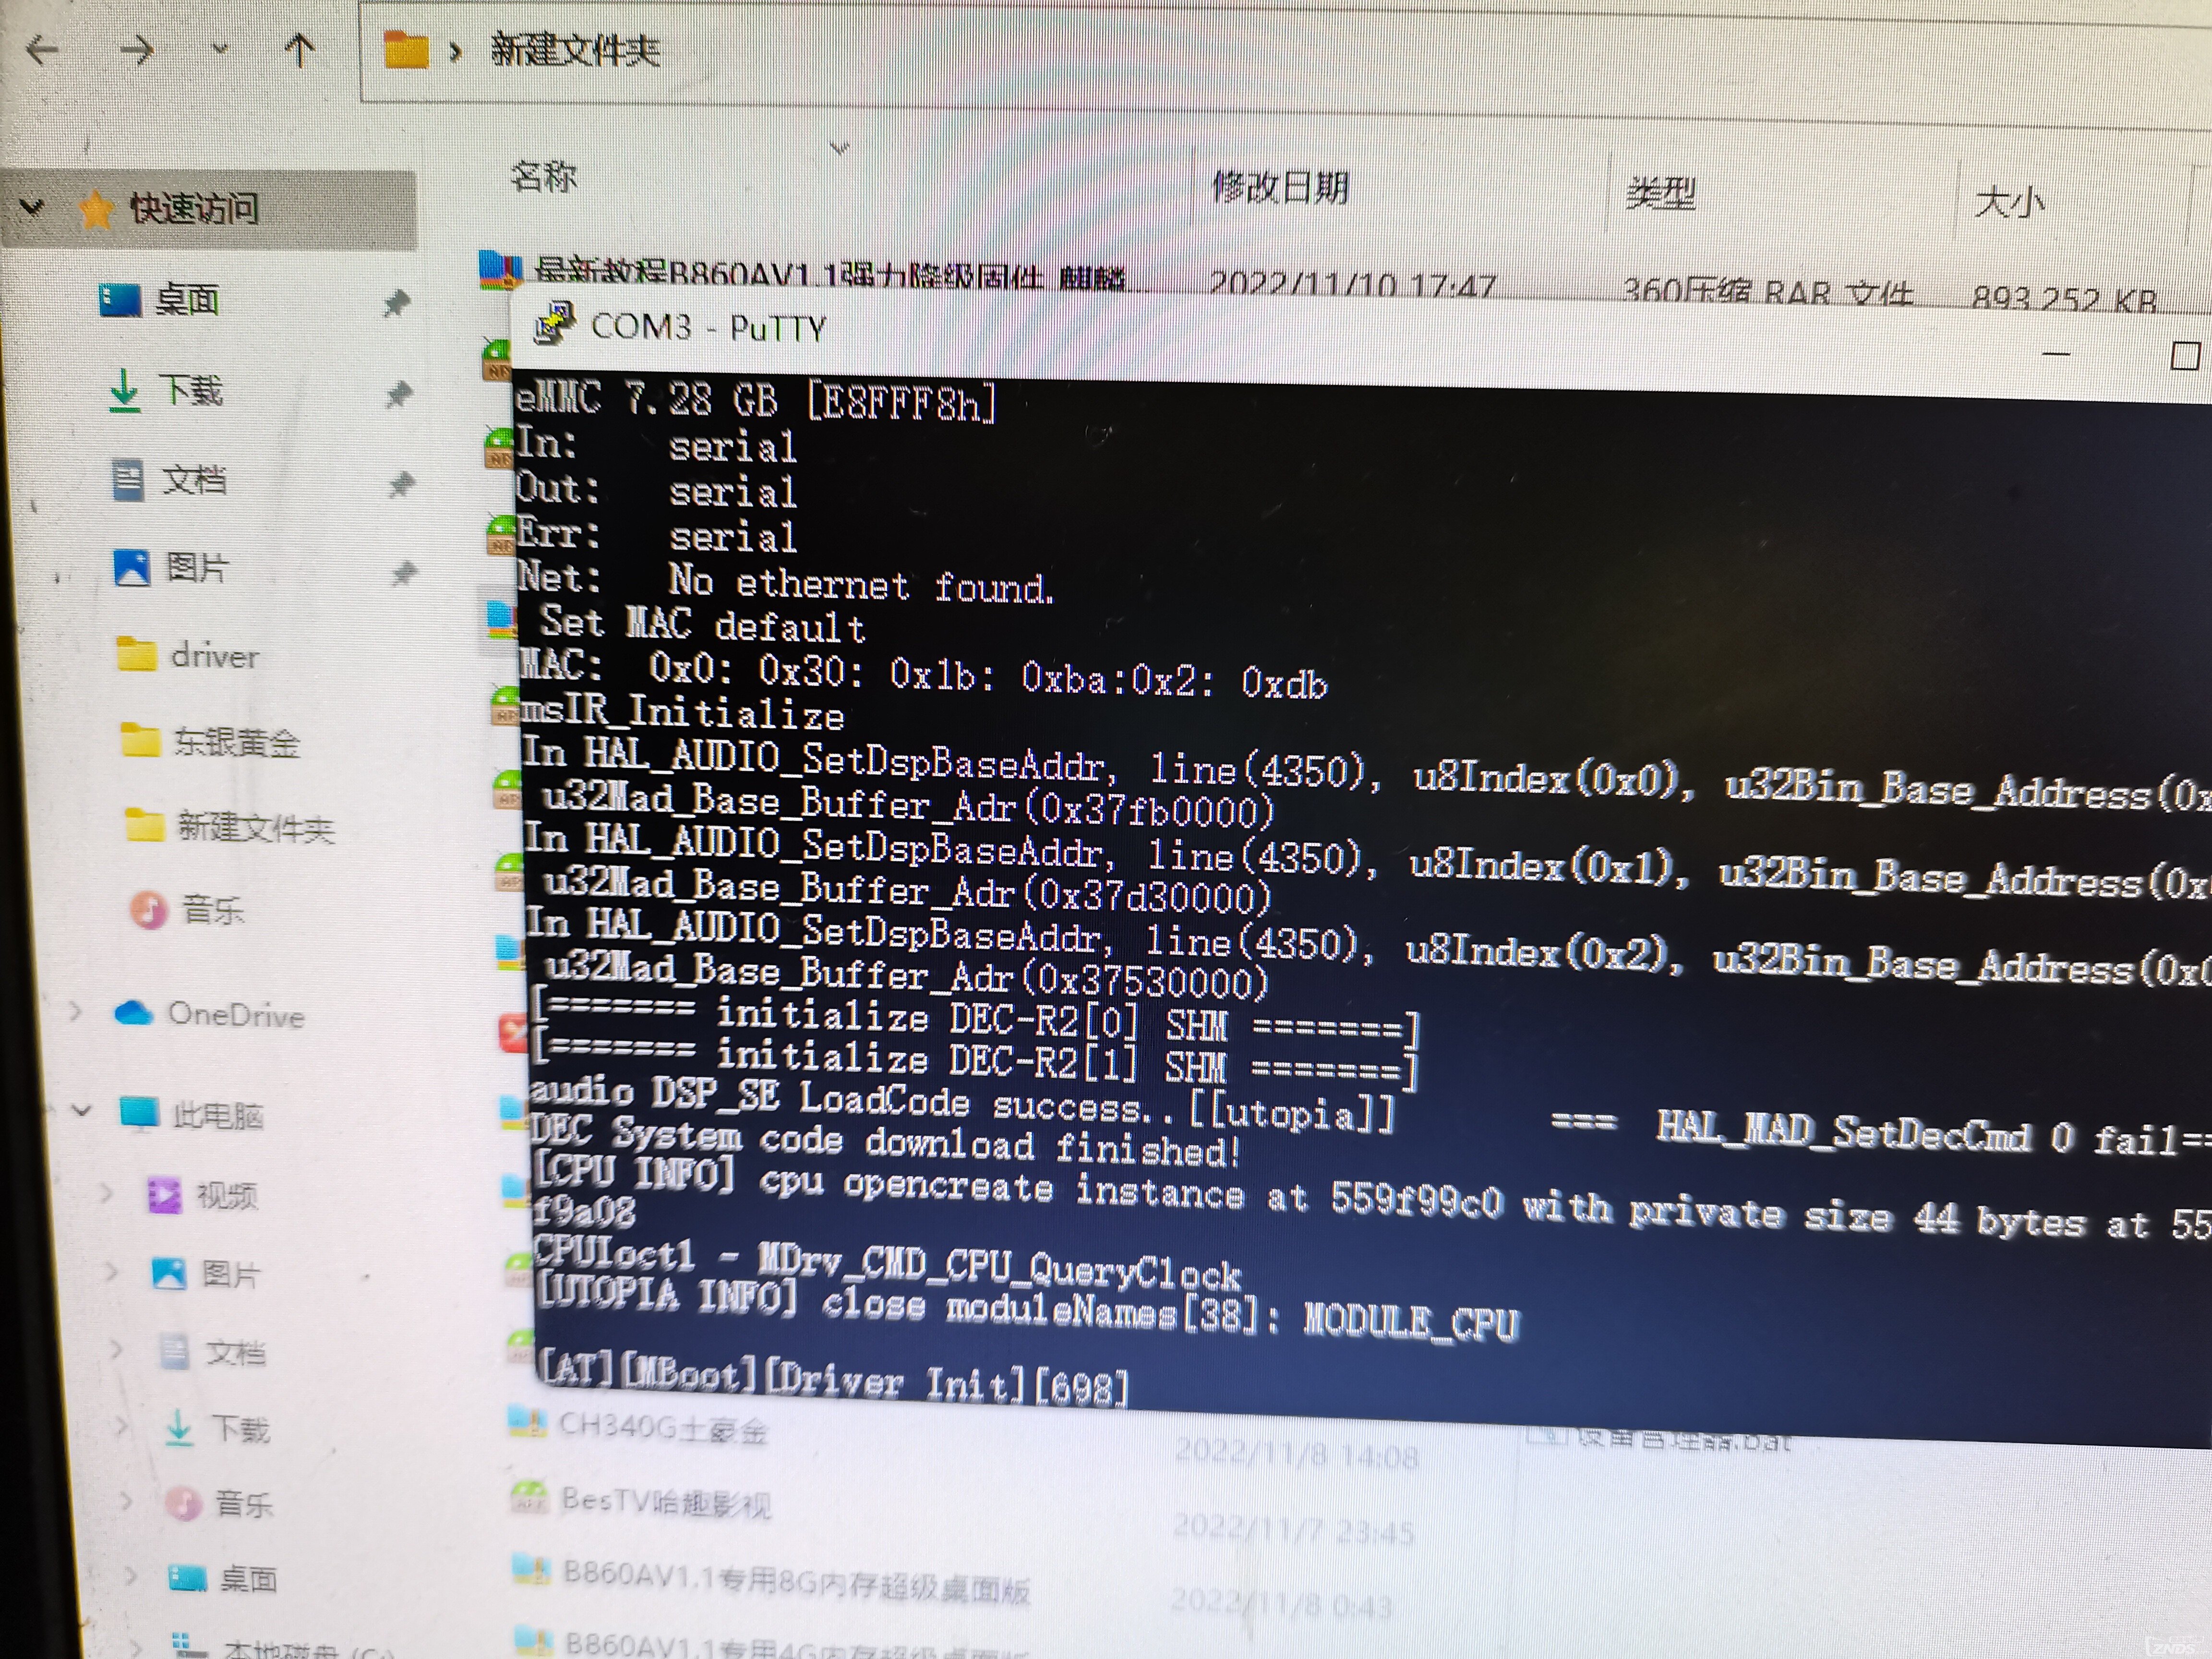Image resolution: width=2212 pixels, height=1659 pixels.
Task: Unpin 桌面 via its pin icon
Action: click(x=398, y=302)
